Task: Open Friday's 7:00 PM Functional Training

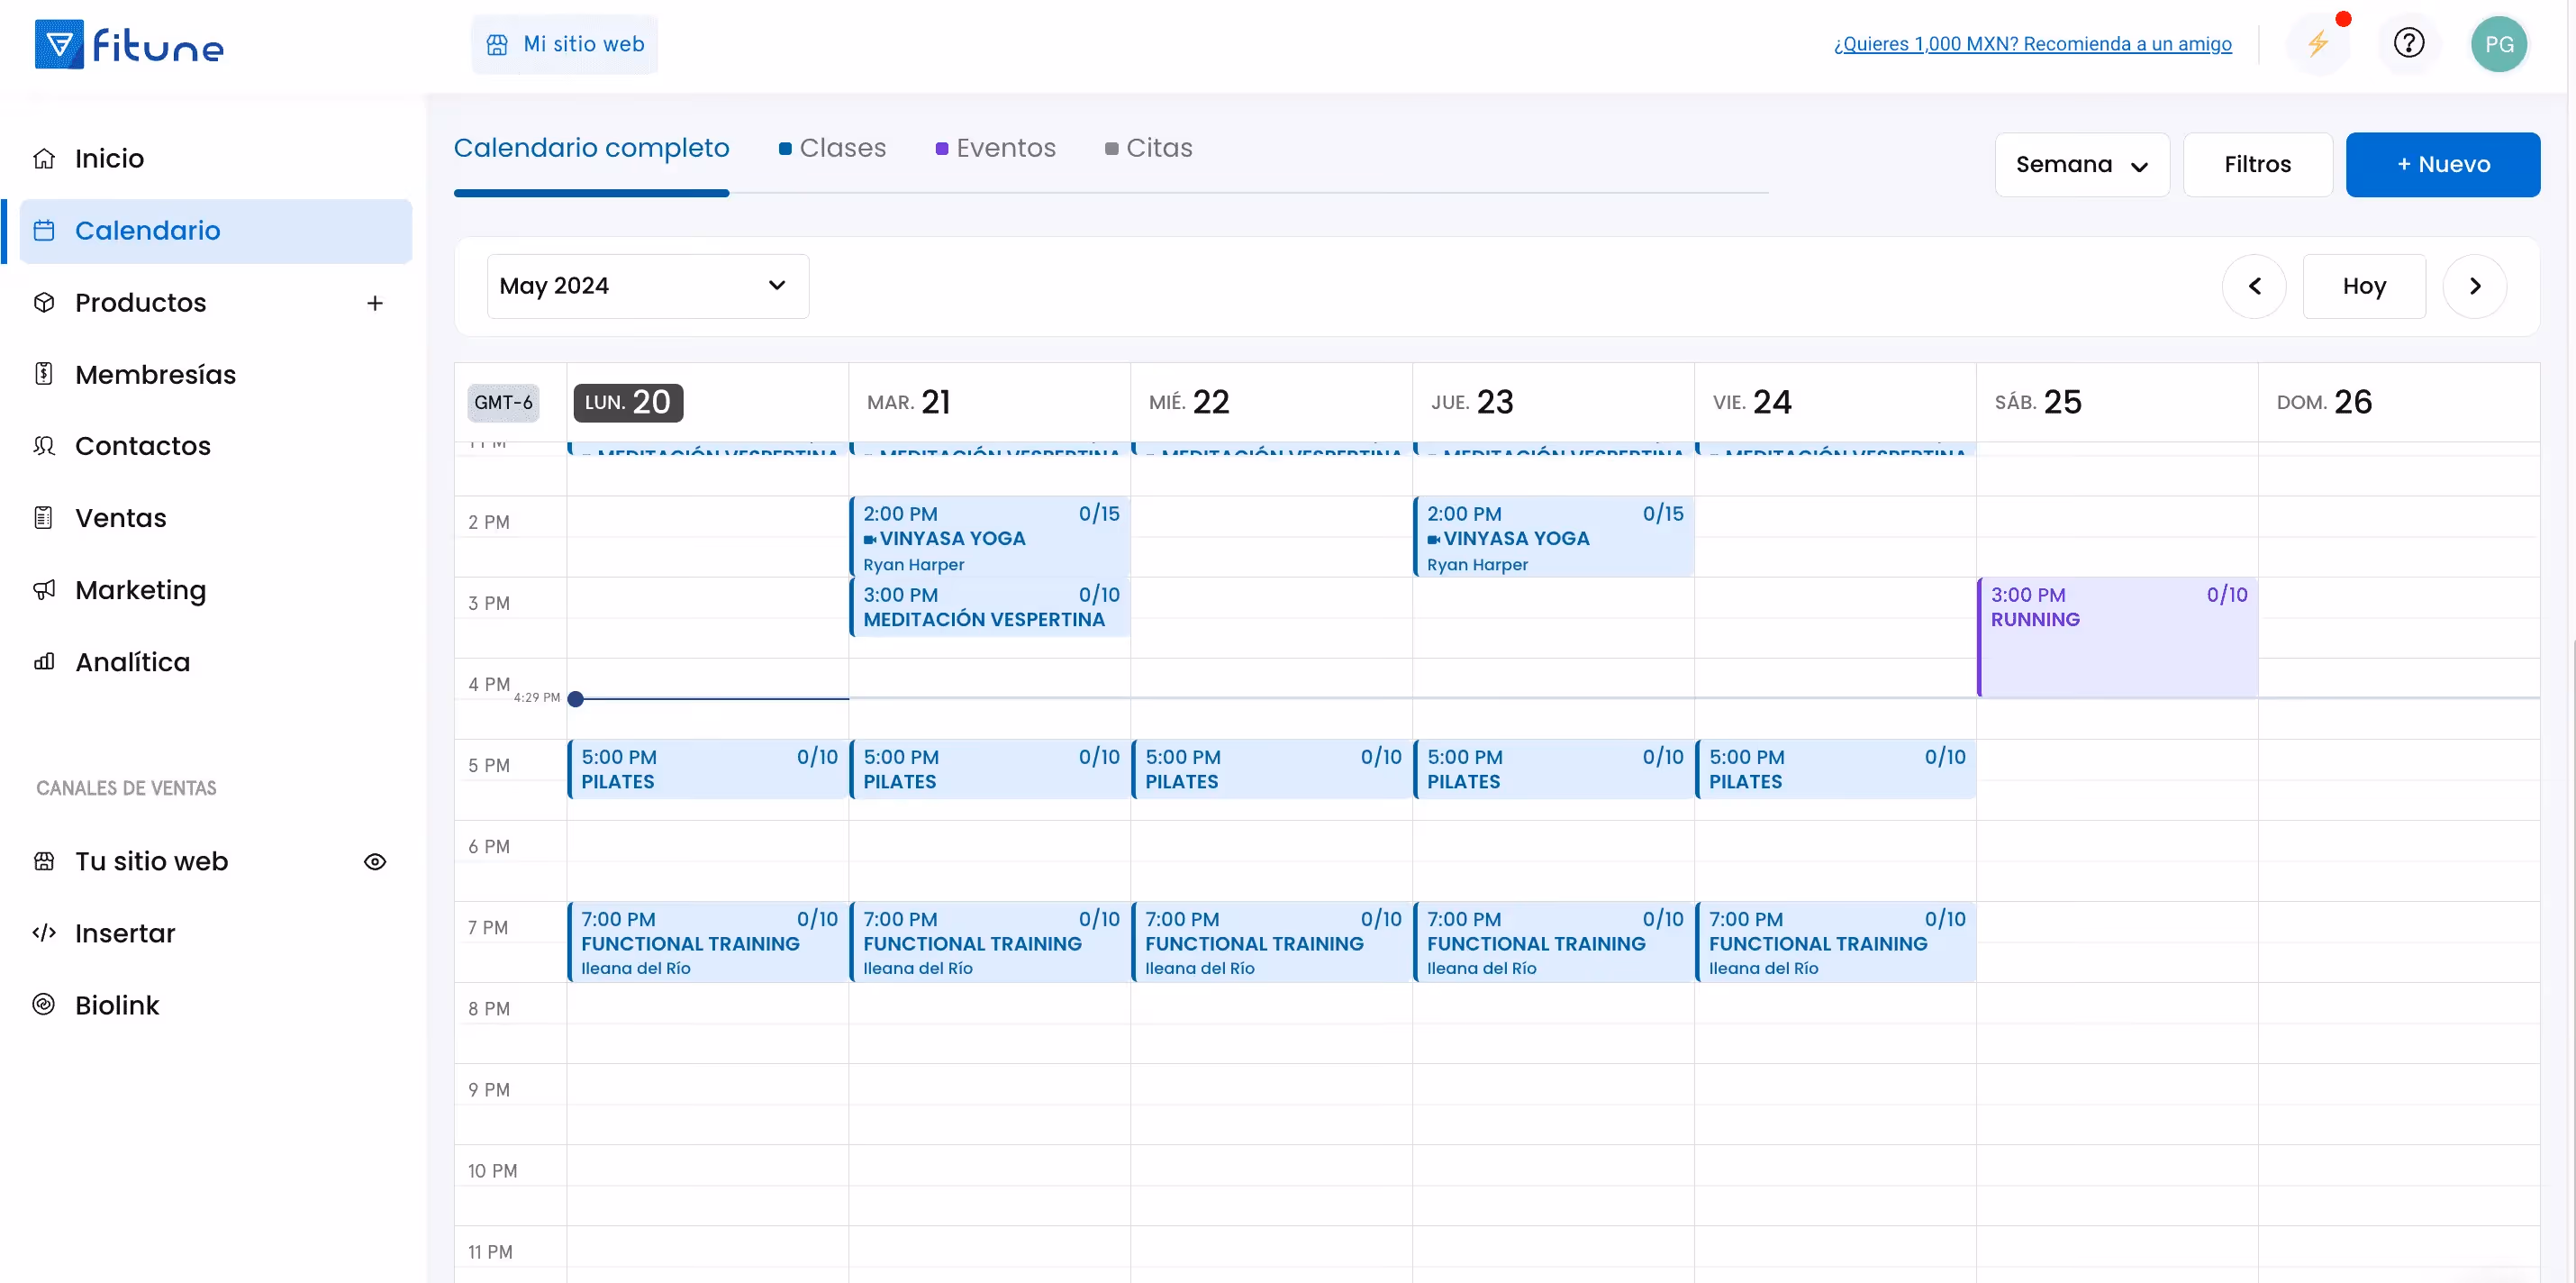Action: [x=1836, y=942]
